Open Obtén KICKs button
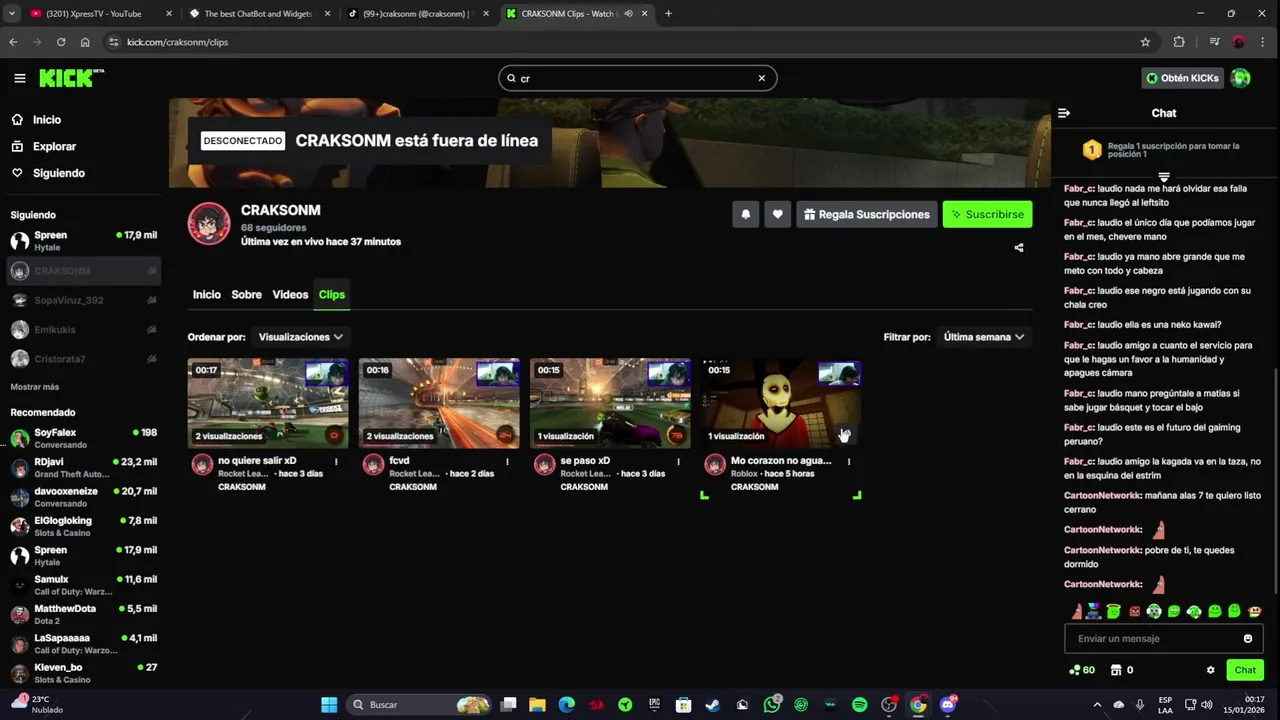This screenshot has height=720, width=1280. pos(1183,78)
